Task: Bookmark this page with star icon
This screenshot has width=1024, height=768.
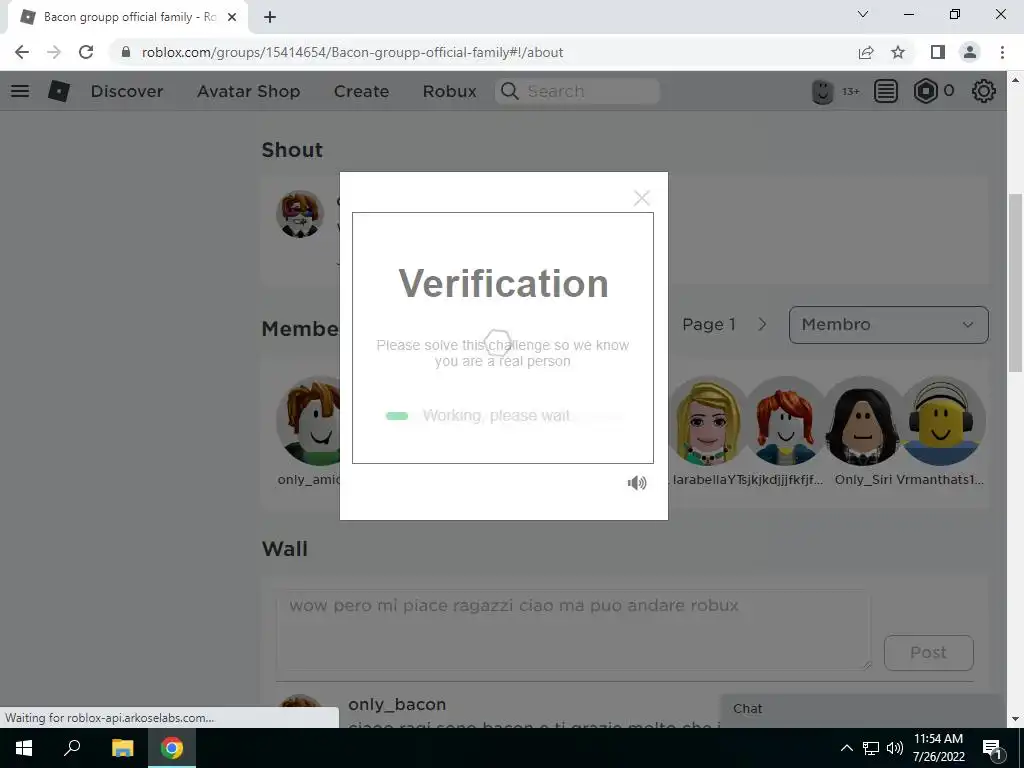Action: tap(898, 52)
